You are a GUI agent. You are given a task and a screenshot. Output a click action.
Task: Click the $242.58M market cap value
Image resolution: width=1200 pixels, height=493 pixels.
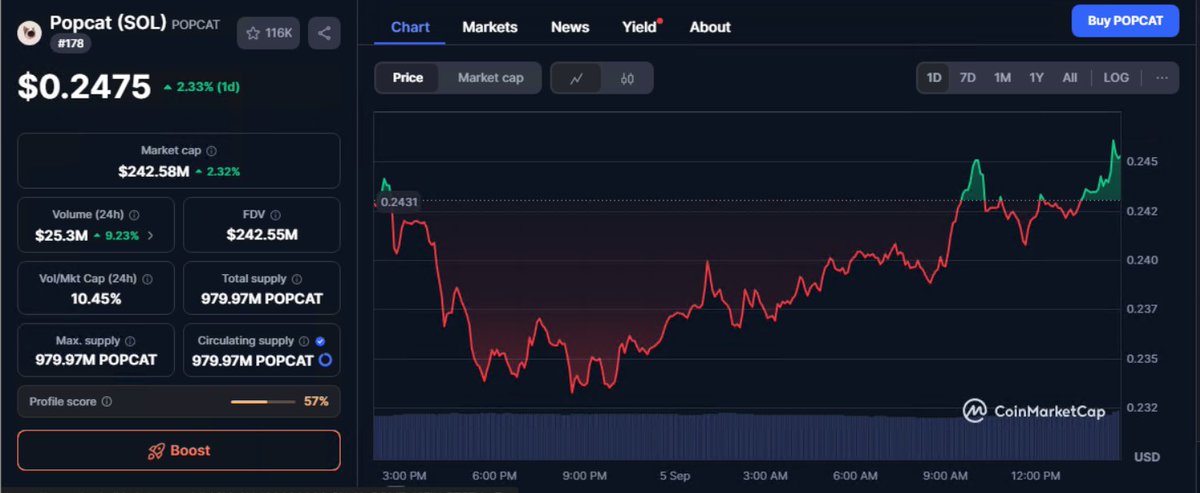[x=154, y=172]
